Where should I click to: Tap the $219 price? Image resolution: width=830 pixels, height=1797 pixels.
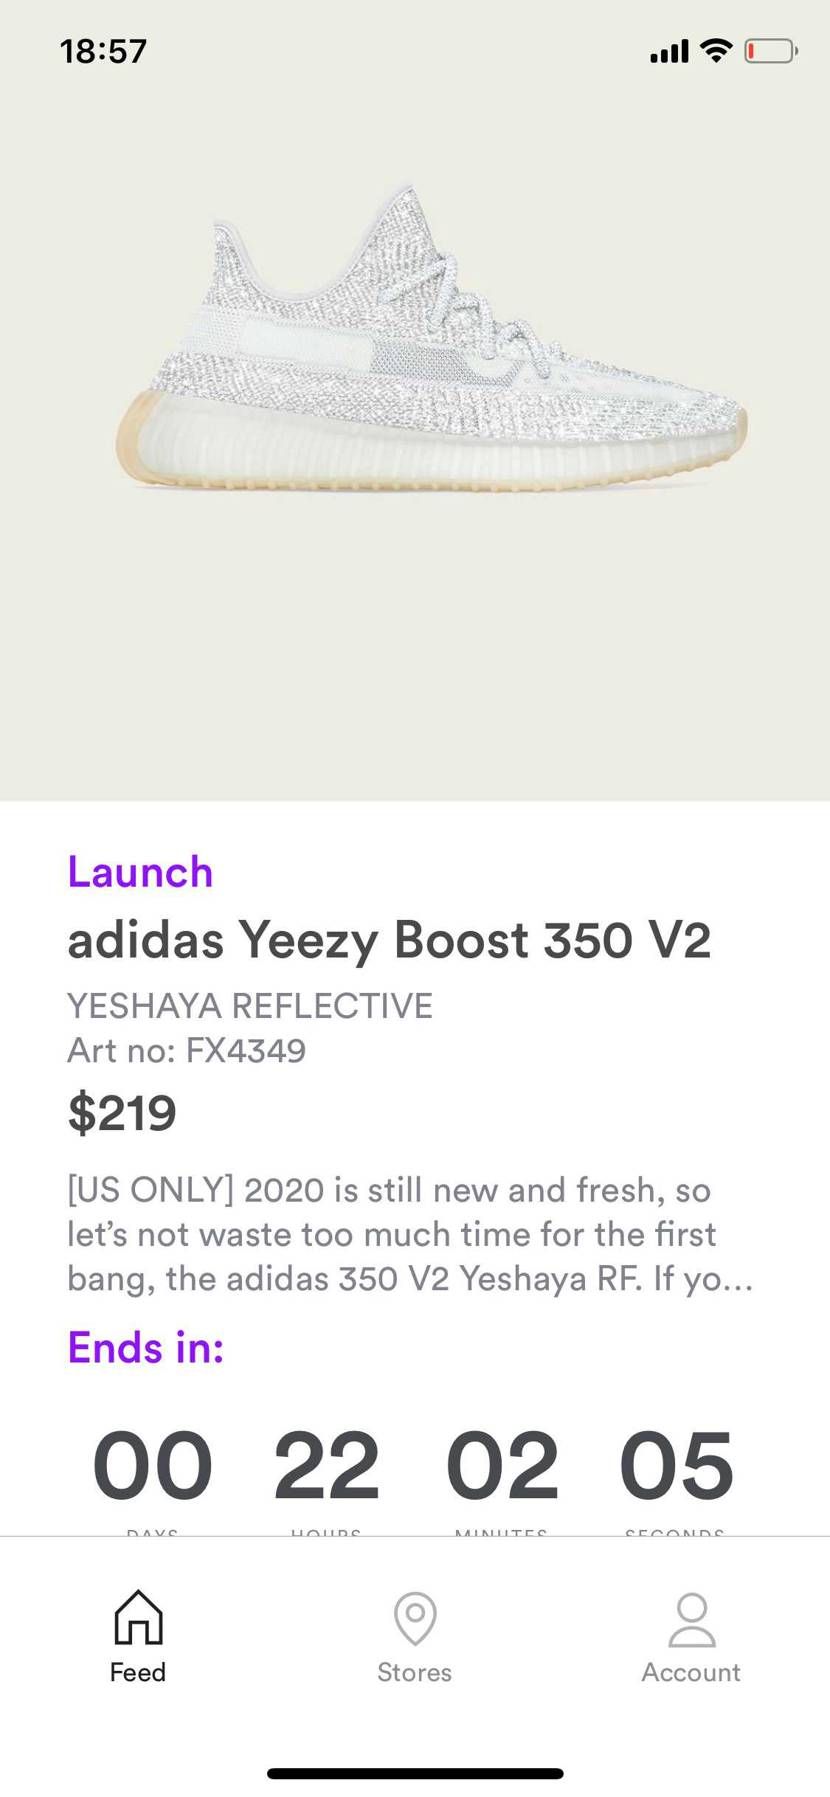tap(122, 1113)
